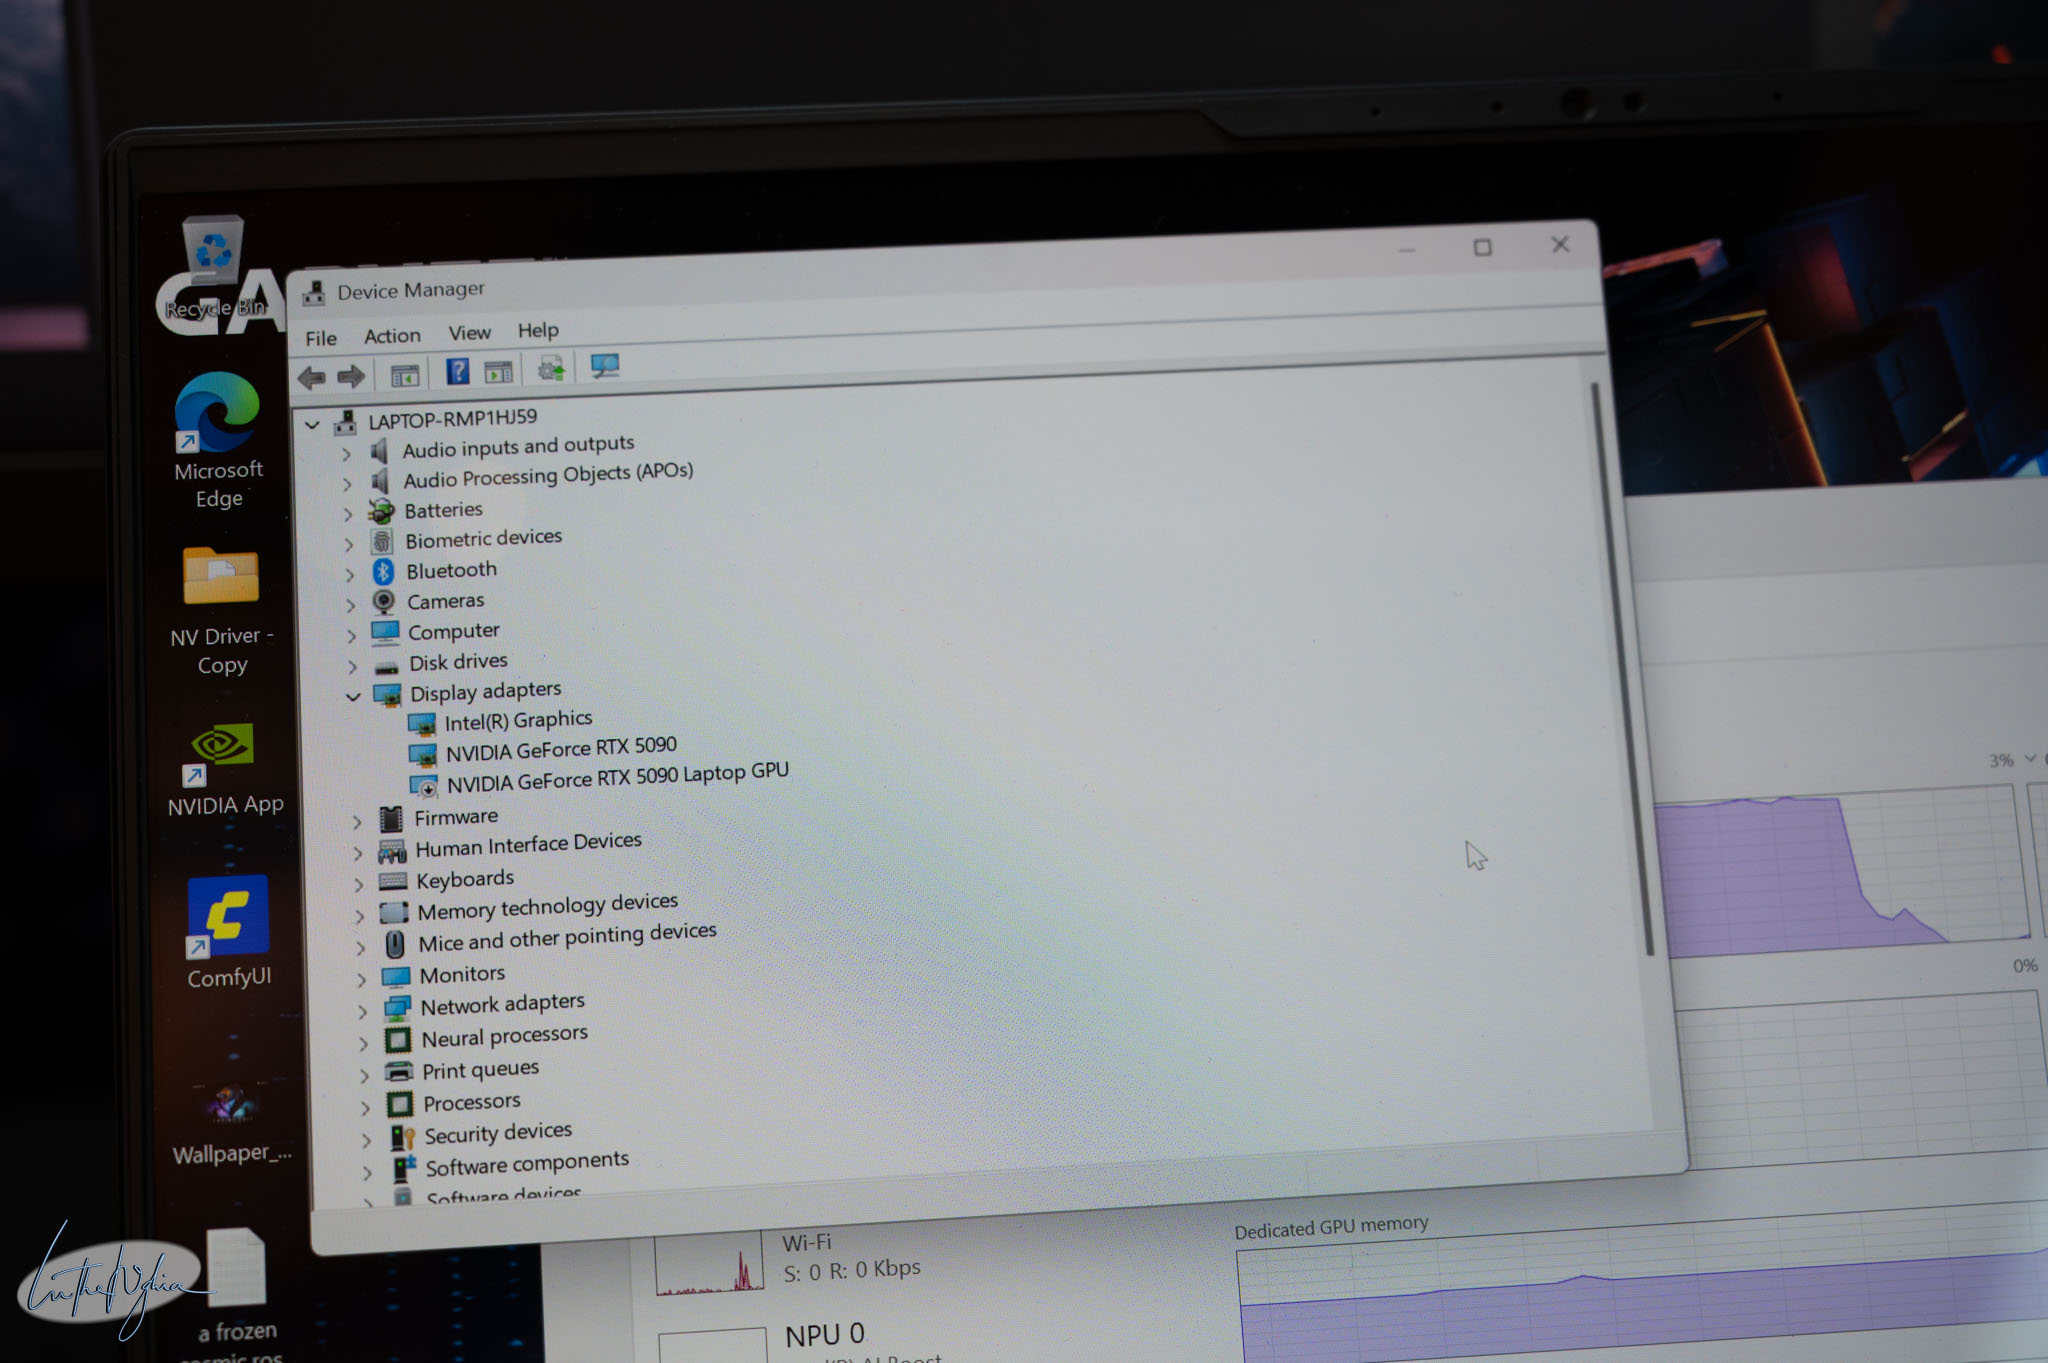This screenshot has width=2048, height=1363.
Task: Click the Cameras webcam icon
Action: 383,602
